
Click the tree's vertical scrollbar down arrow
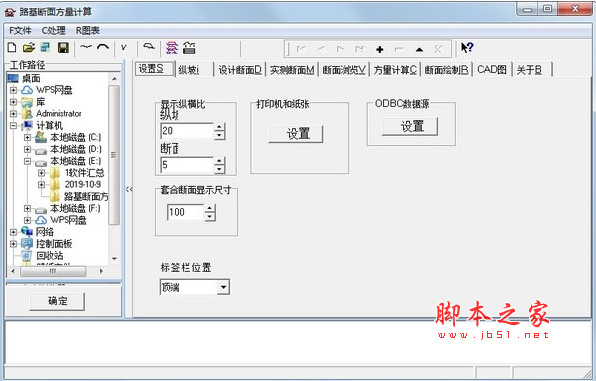[x=114, y=259]
